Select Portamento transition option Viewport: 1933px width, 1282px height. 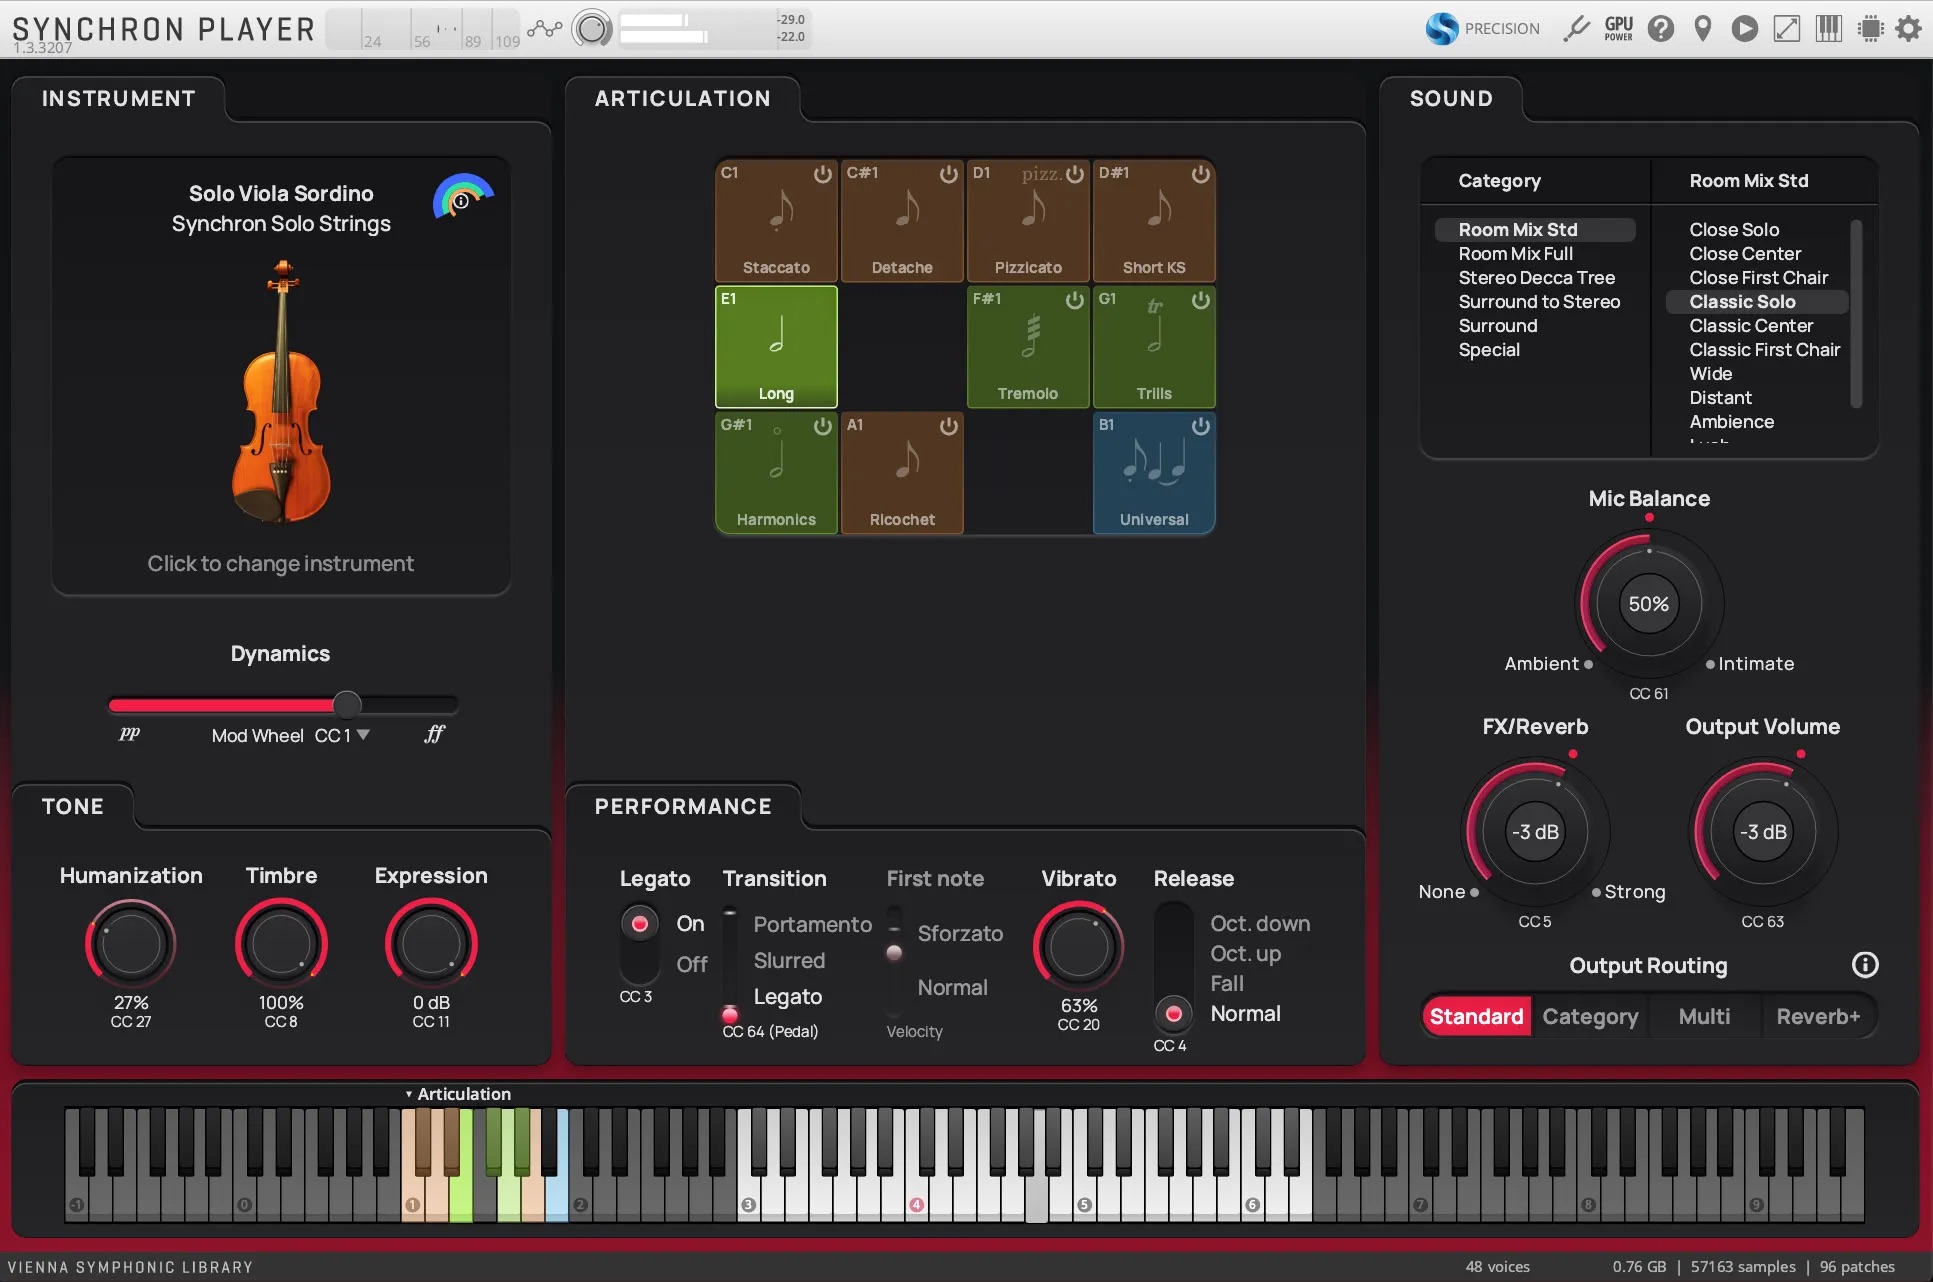tap(812, 924)
